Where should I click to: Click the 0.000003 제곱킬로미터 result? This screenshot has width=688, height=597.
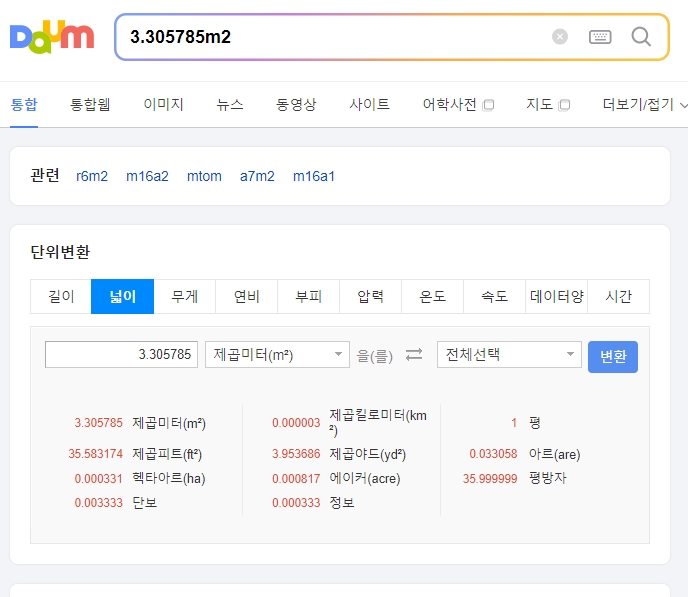(x=349, y=423)
